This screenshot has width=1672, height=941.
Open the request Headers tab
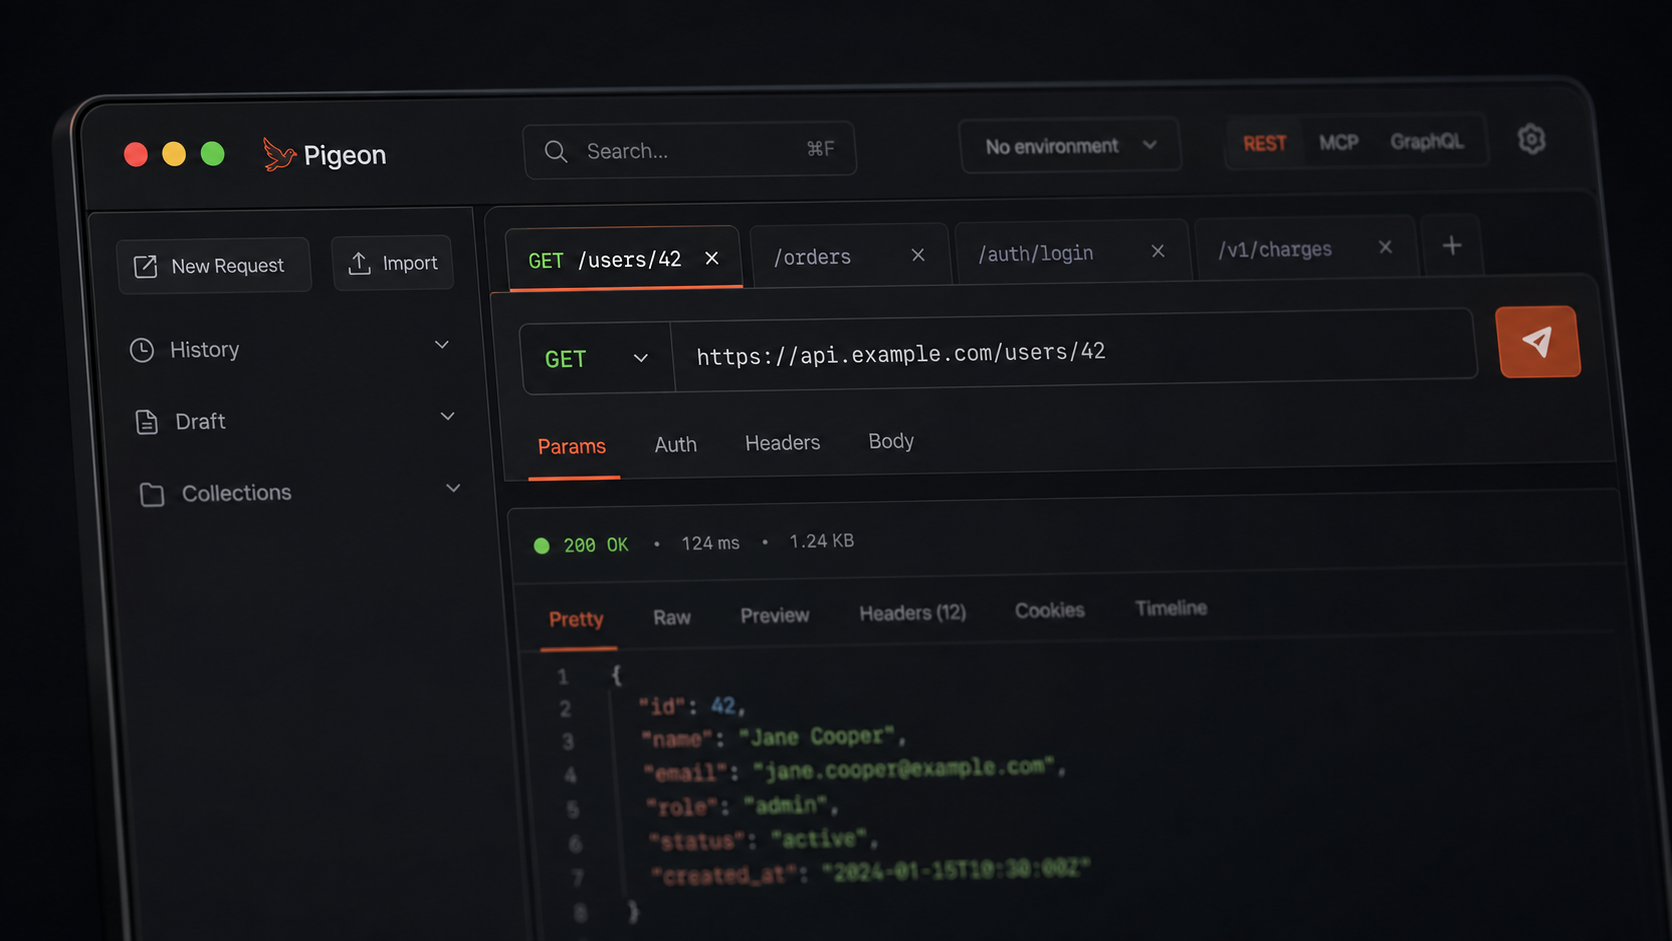click(783, 443)
